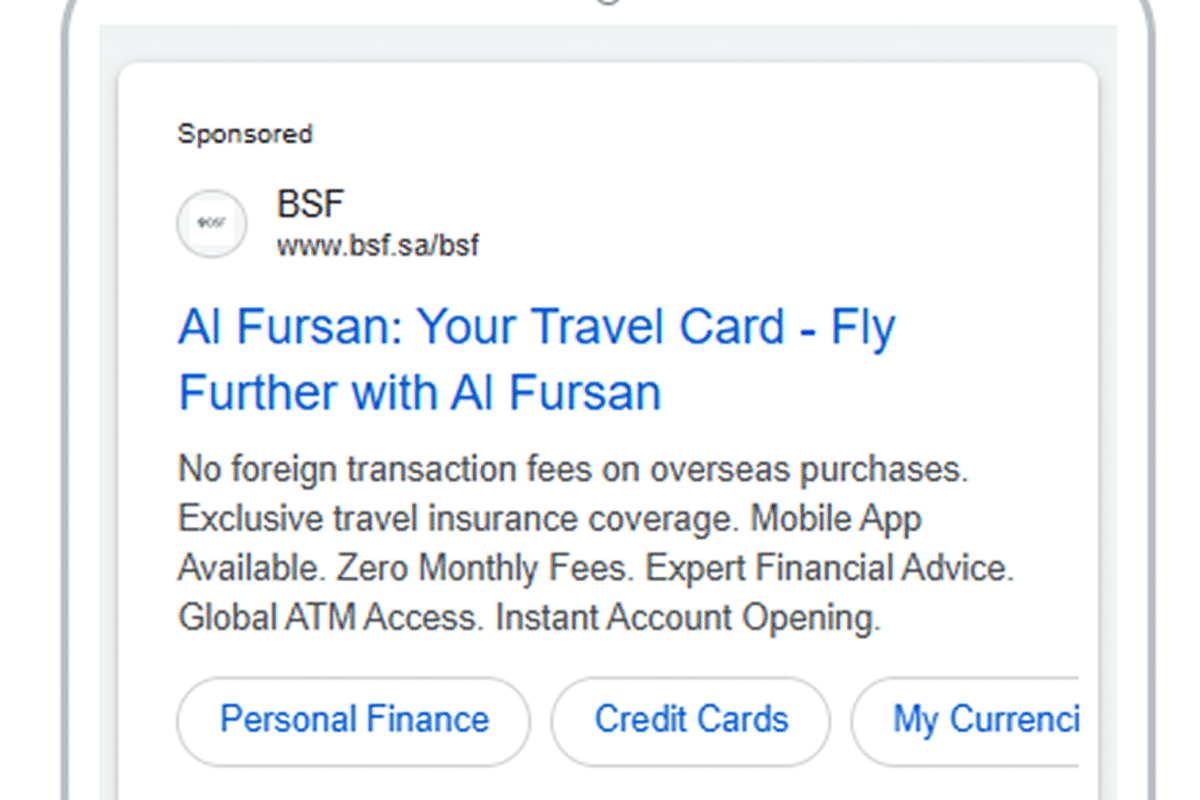Open the www.bsf.sa/bsf display URL
The height and width of the screenshot is (800, 1200).
(377, 245)
